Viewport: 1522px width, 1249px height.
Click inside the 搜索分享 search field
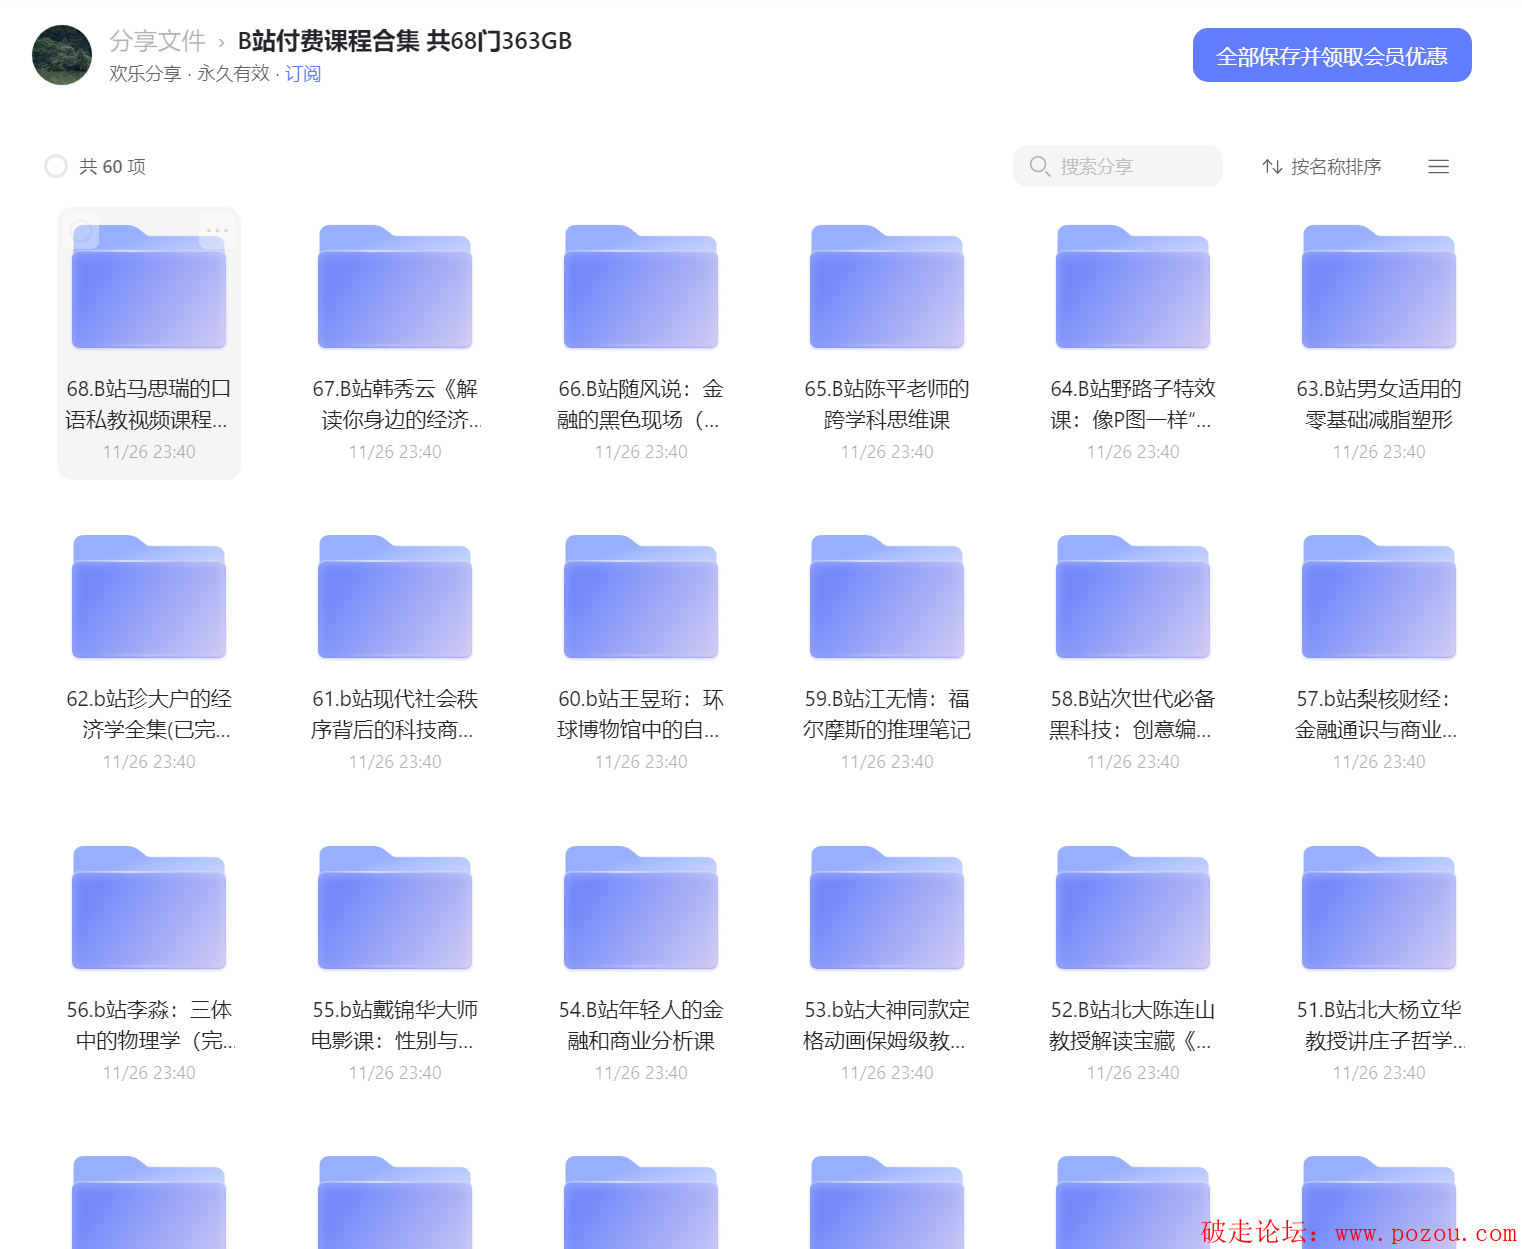1118,166
